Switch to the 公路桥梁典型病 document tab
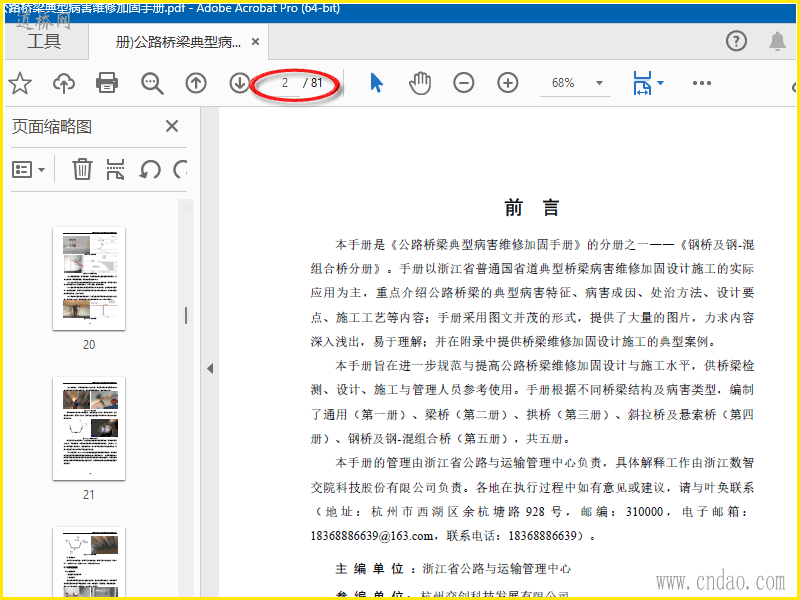This screenshot has width=800, height=600. 178,42
